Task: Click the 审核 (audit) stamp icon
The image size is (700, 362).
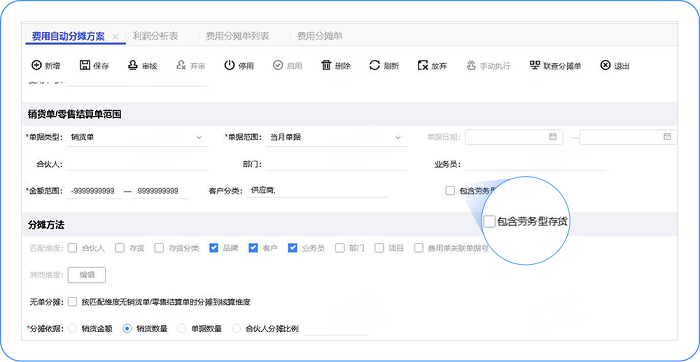Action: [133, 66]
